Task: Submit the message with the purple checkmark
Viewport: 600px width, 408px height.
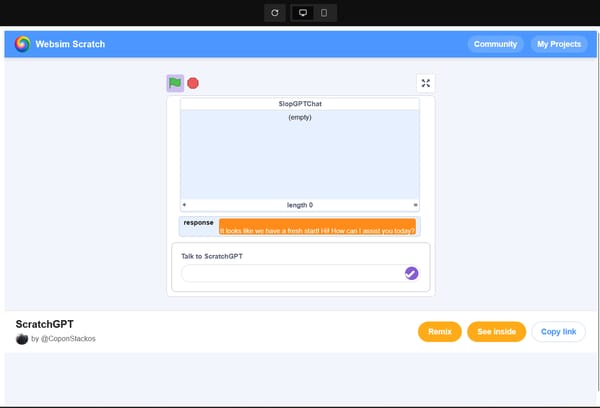Action: point(411,273)
